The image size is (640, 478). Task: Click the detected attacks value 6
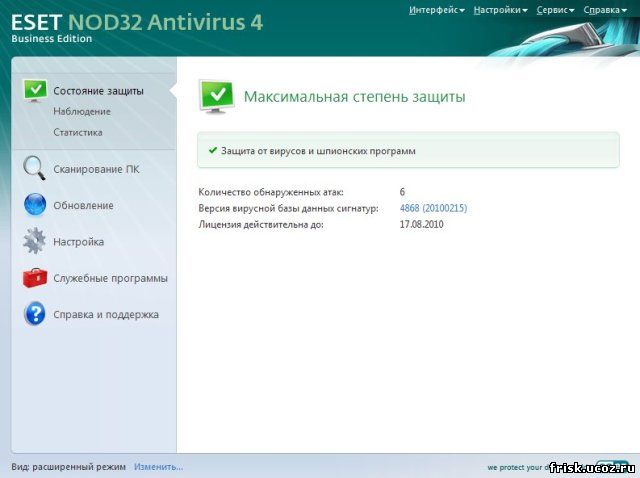(402, 191)
